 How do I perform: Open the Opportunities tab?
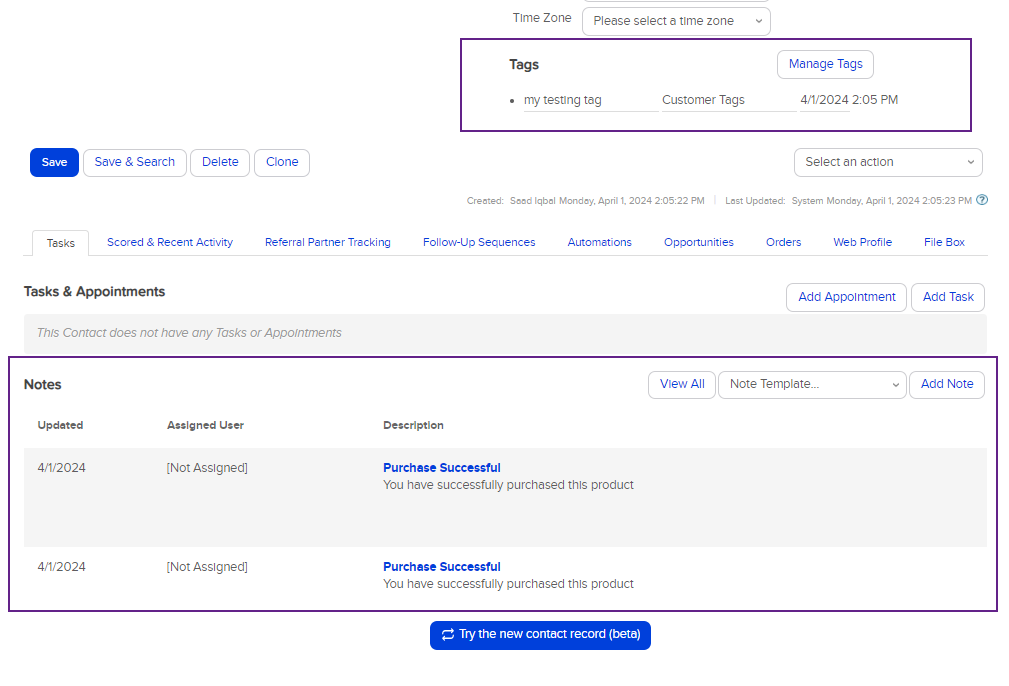(x=698, y=243)
